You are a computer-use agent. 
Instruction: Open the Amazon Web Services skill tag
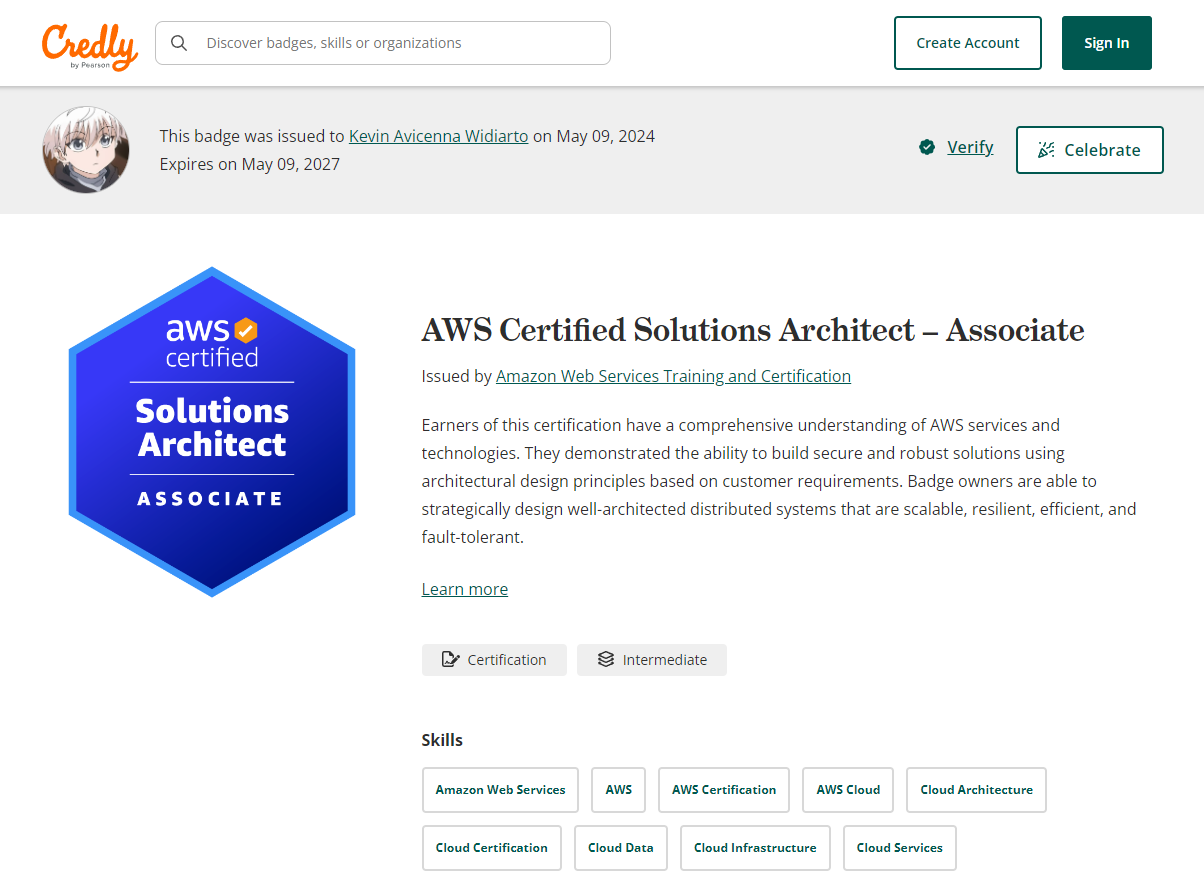pyautogui.click(x=500, y=790)
